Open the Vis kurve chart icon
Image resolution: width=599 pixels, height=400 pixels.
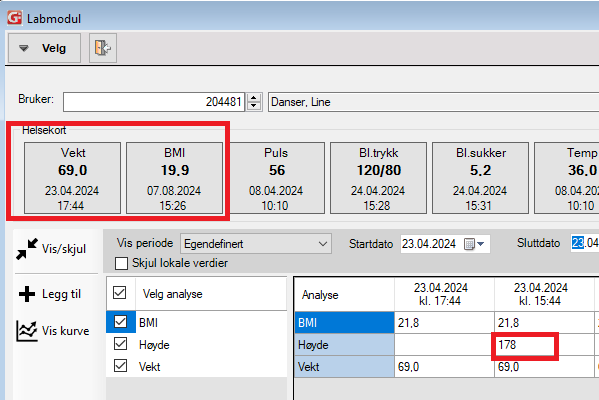point(27,330)
